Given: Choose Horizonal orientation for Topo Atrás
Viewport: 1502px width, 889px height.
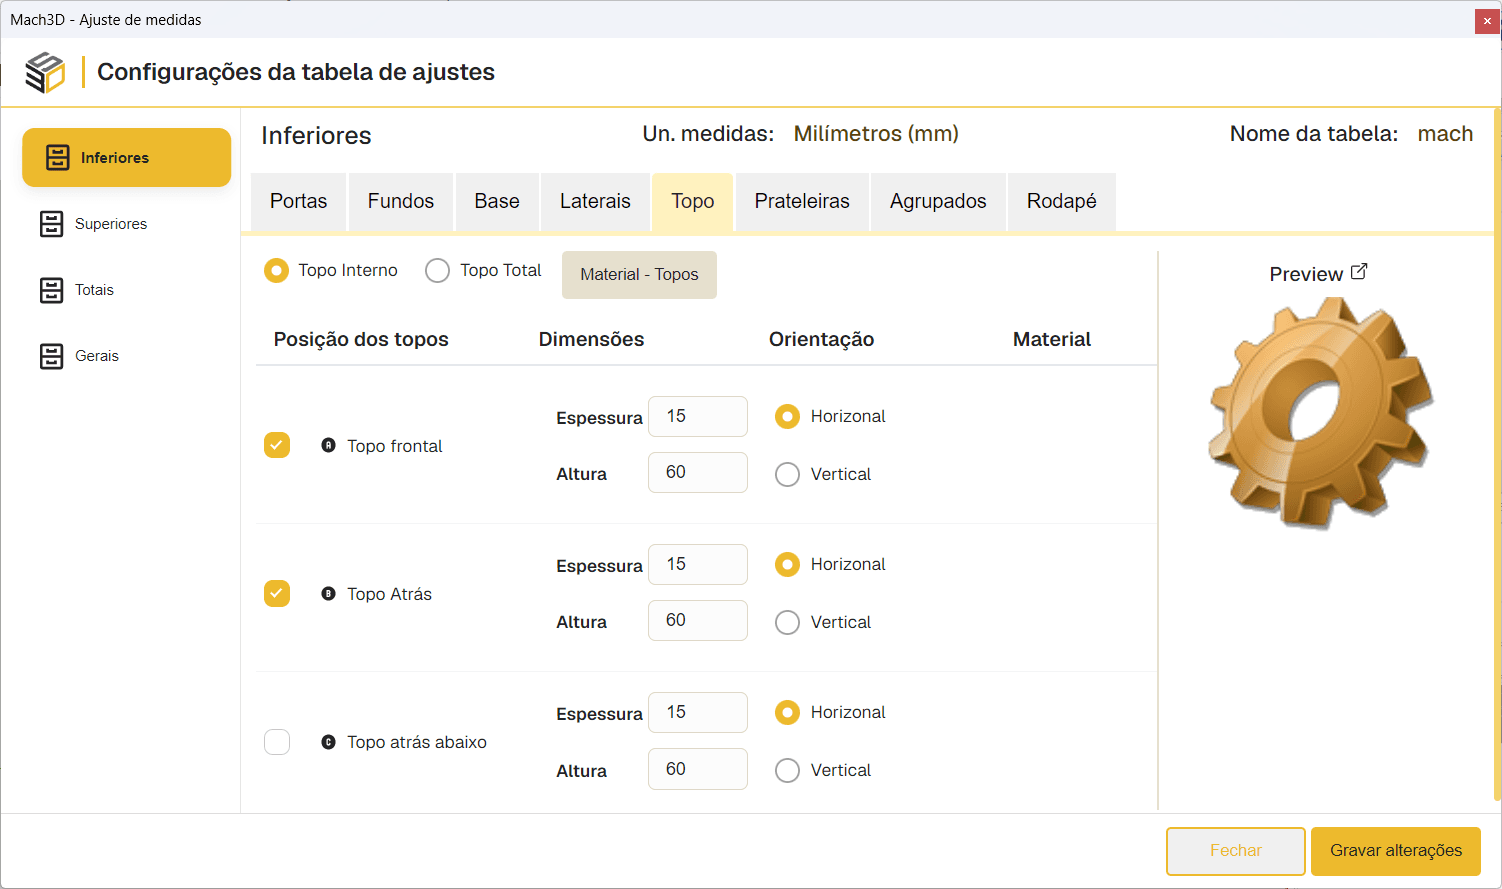Looking at the screenshot, I should point(787,564).
